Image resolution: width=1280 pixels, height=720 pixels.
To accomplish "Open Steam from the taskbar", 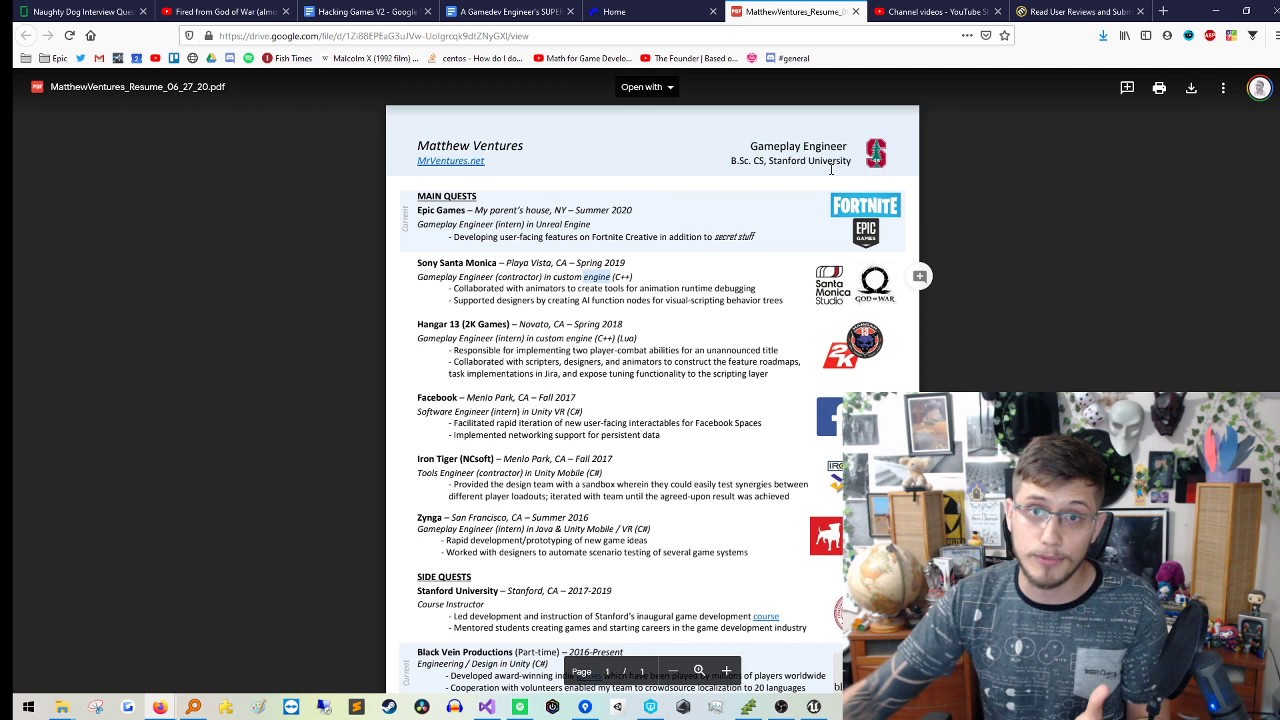I will [389, 707].
